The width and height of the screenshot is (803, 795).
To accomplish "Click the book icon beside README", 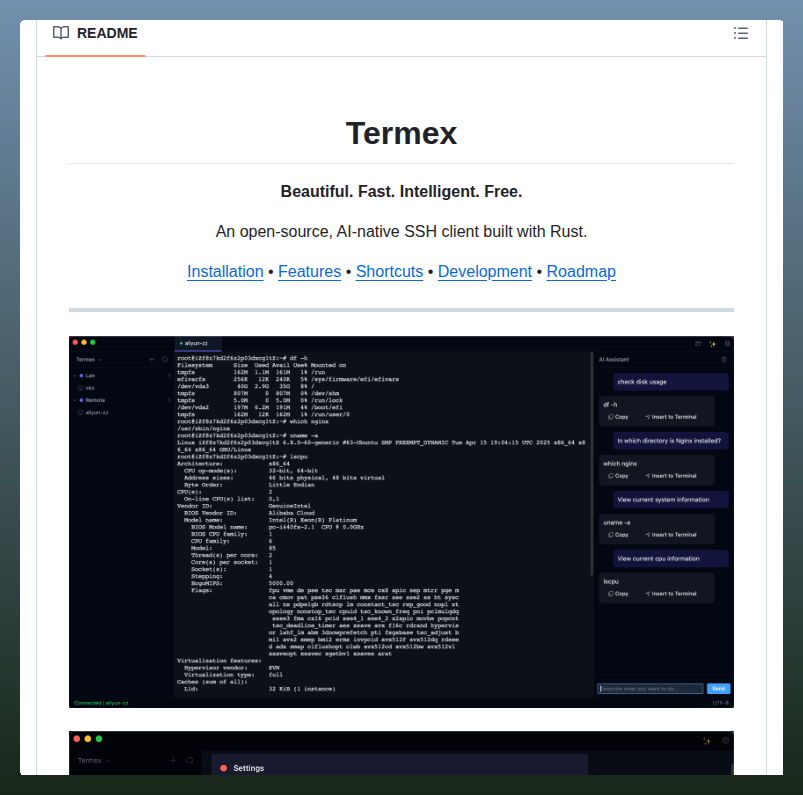I will (61, 33).
